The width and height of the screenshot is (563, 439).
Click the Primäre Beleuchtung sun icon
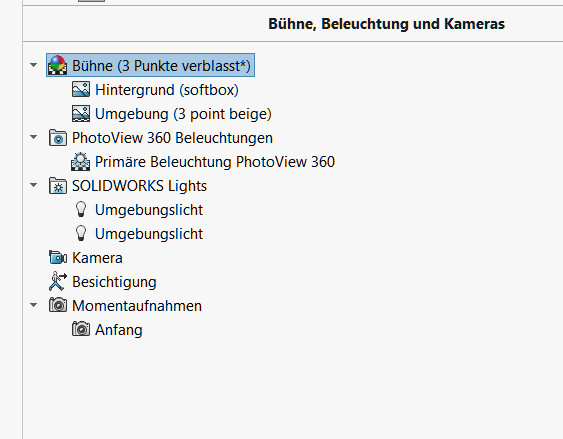81,162
